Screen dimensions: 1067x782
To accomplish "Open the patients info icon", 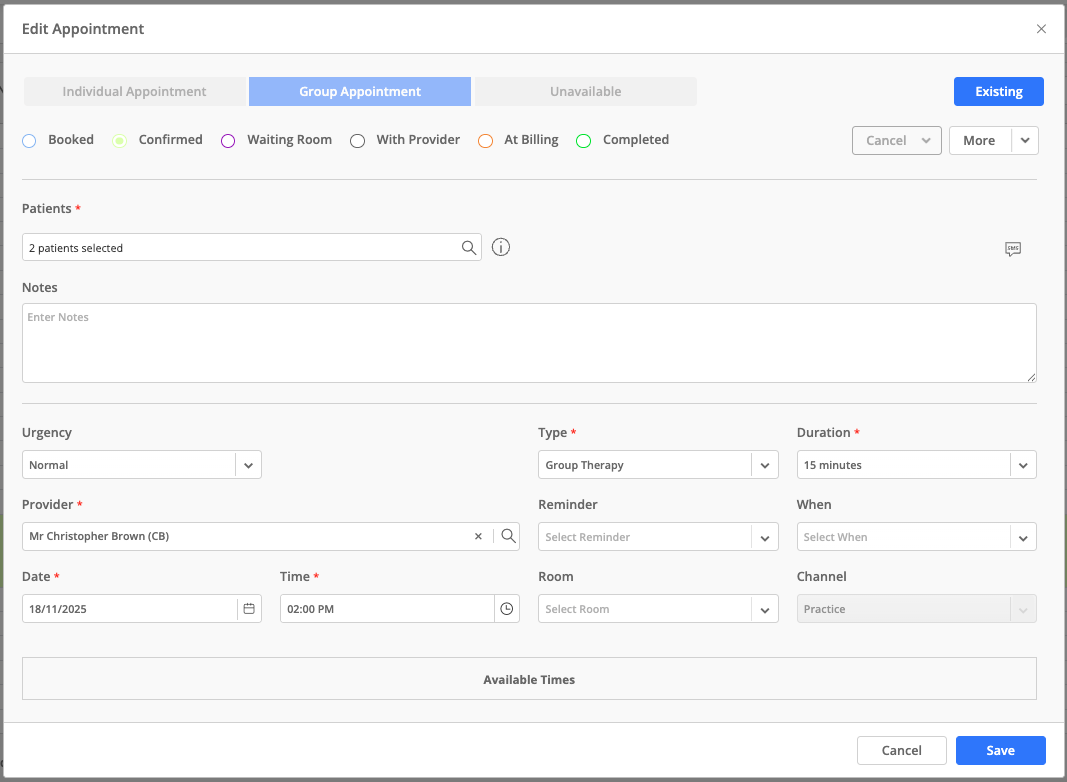I will tap(501, 248).
